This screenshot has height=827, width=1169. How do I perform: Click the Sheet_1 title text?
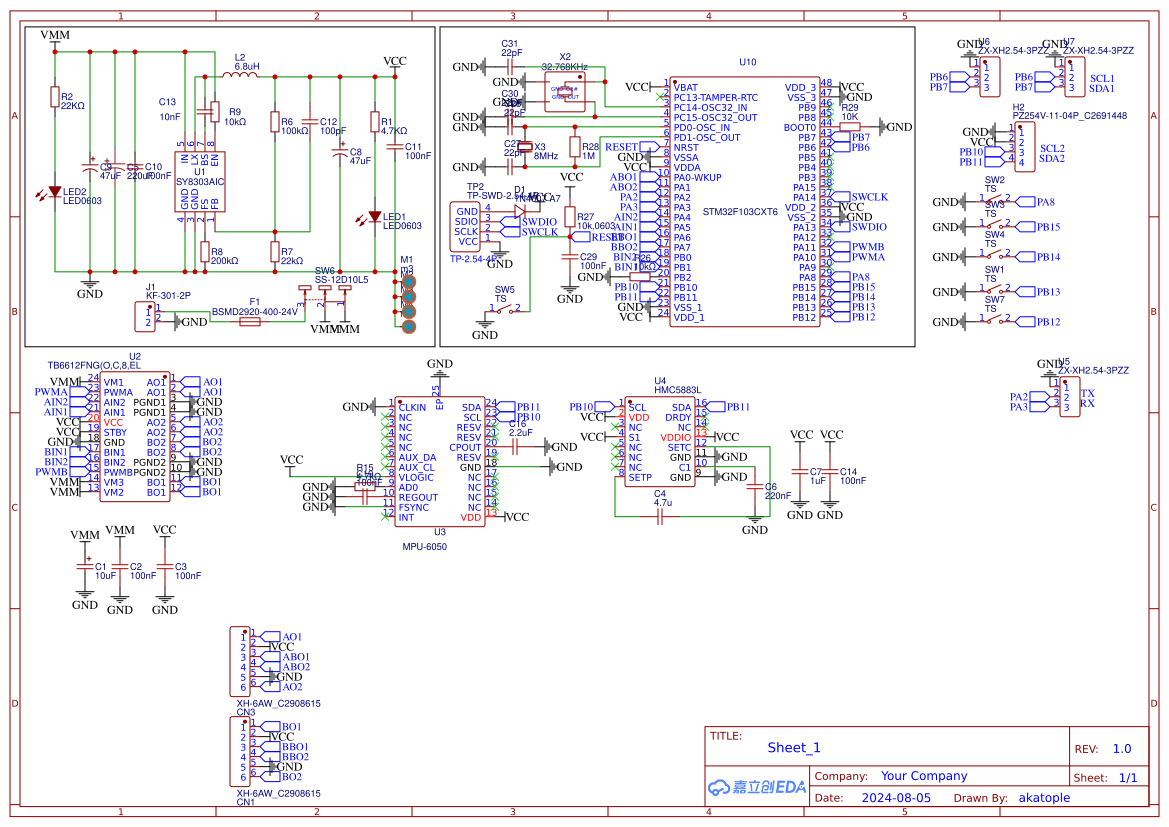[x=794, y=747]
